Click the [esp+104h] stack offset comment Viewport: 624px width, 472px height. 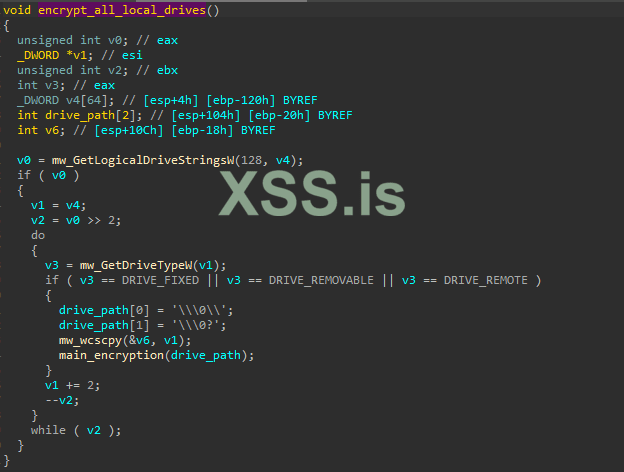206,115
